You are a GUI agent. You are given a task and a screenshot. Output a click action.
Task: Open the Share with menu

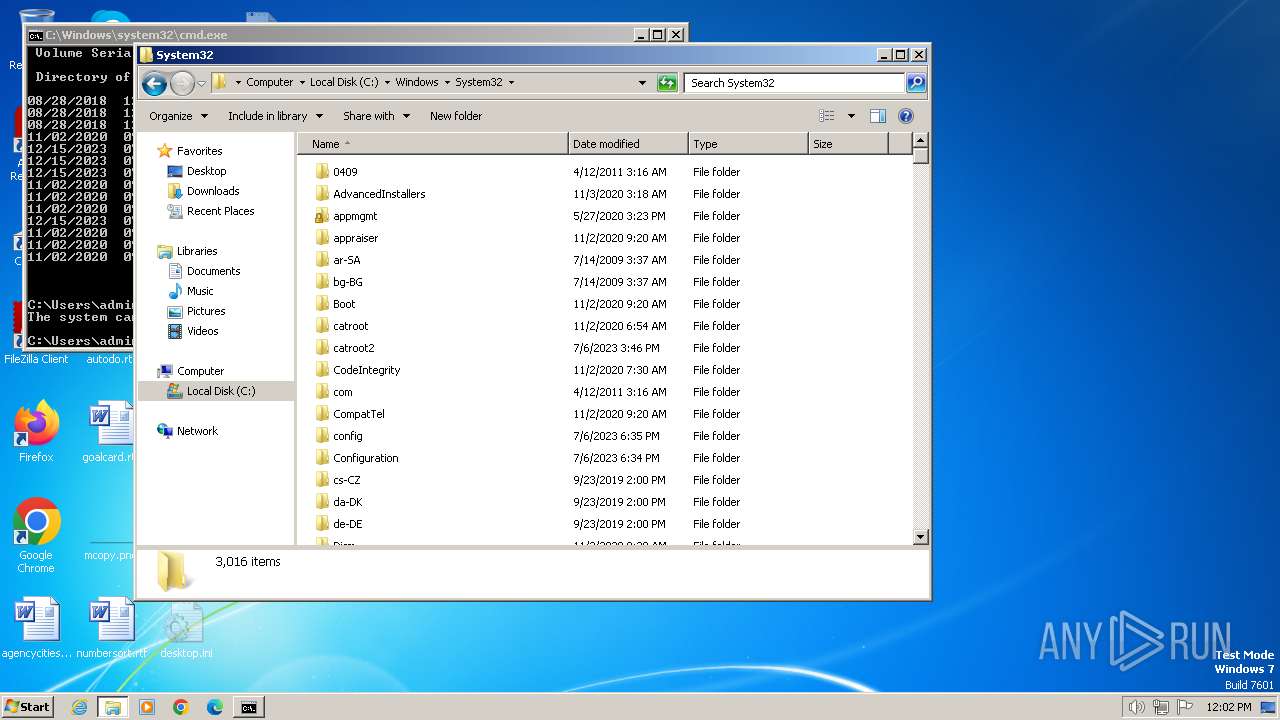click(376, 116)
